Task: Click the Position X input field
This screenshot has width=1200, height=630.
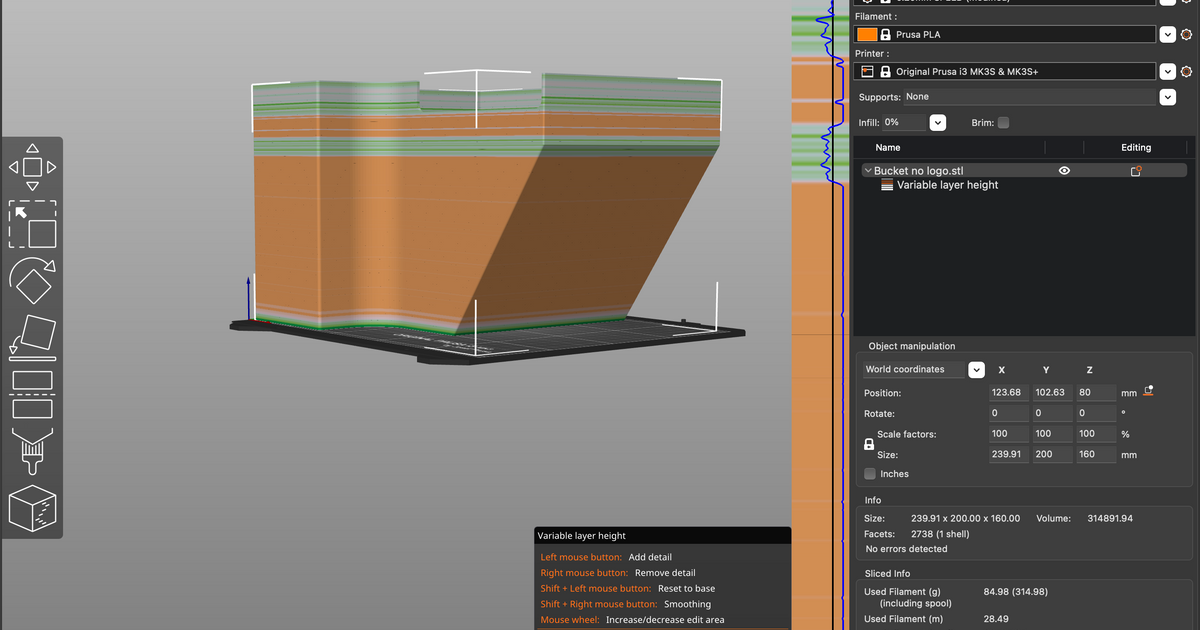Action: tap(1008, 393)
